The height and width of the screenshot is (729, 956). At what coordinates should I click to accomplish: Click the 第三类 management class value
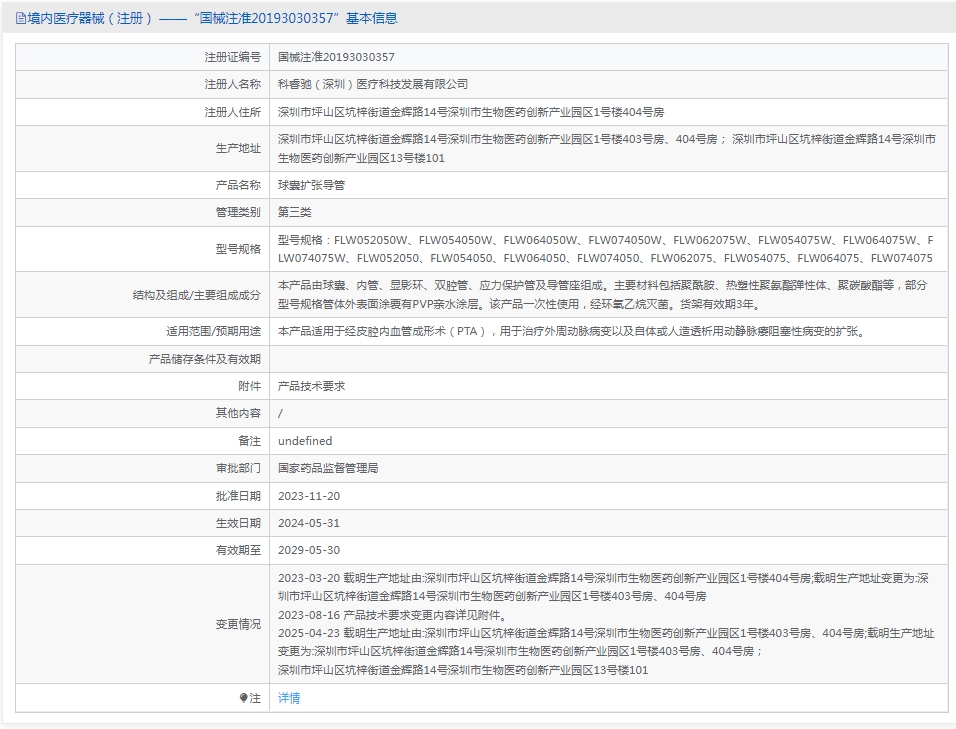tap(295, 212)
